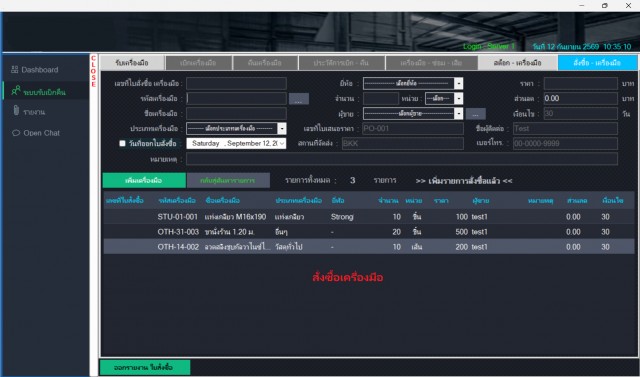This screenshot has height=377, width=640.
Task: Select the สั่งซื้อ - เครื่องมือ tab
Action: [x=597, y=63]
